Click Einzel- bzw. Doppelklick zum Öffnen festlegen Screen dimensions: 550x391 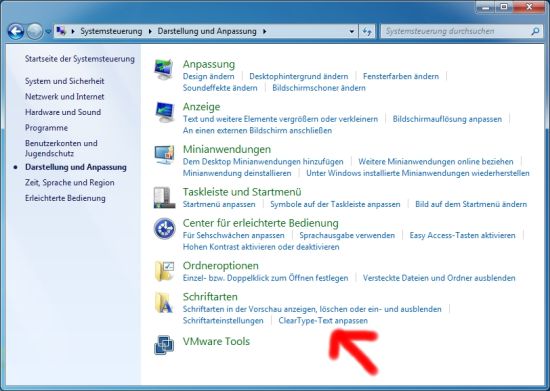tap(266, 278)
